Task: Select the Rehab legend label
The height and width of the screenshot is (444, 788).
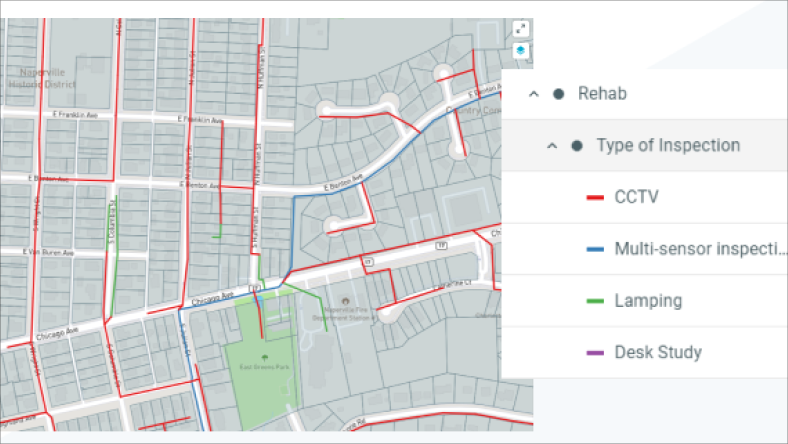Action: (602, 94)
